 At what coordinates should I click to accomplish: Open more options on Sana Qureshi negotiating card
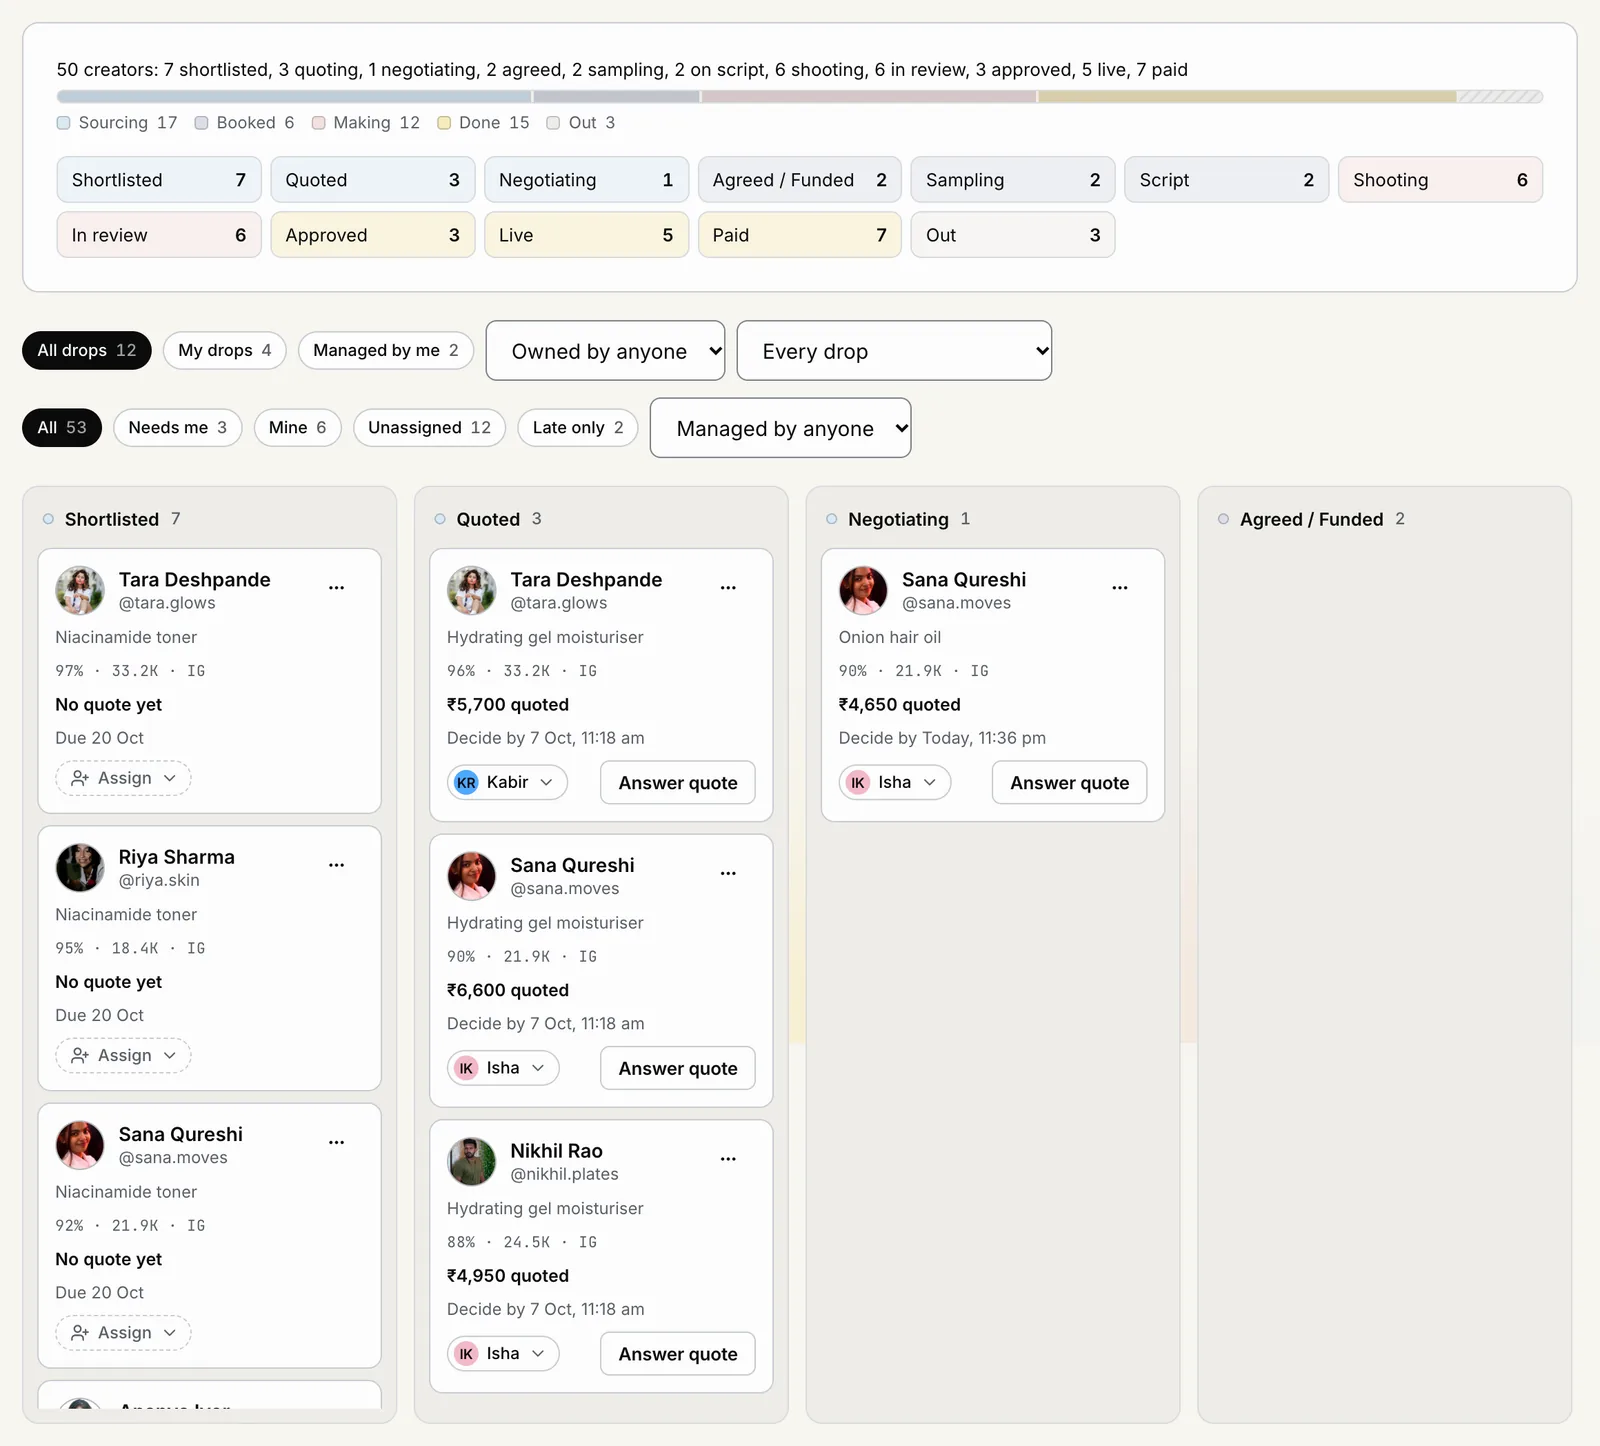point(1120,588)
